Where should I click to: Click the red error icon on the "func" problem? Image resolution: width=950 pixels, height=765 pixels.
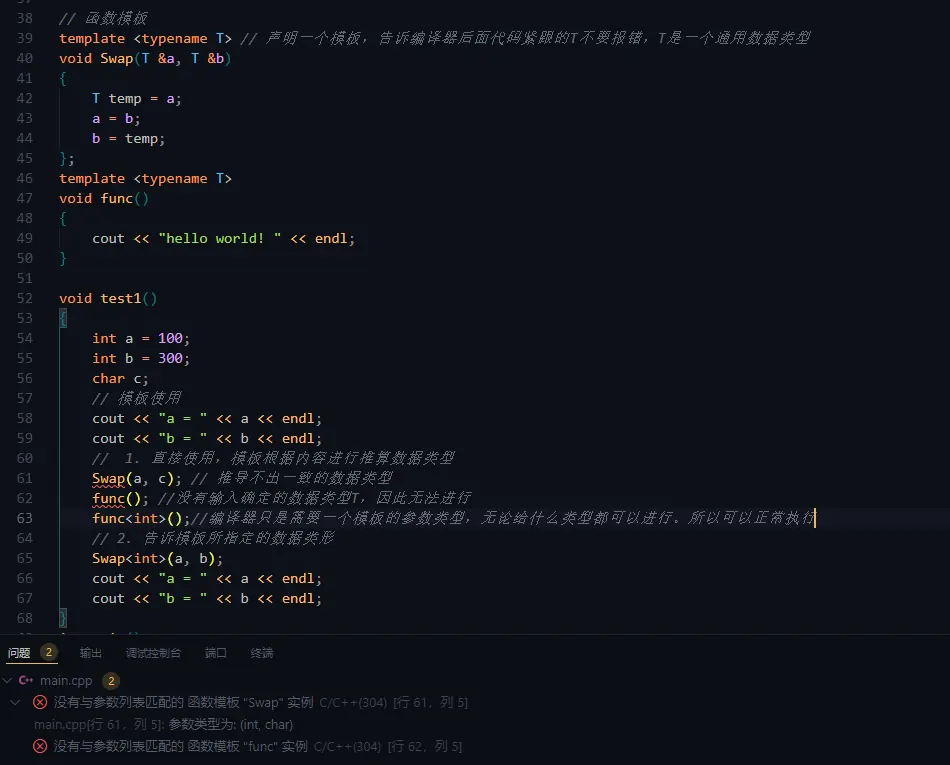tap(40, 746)
